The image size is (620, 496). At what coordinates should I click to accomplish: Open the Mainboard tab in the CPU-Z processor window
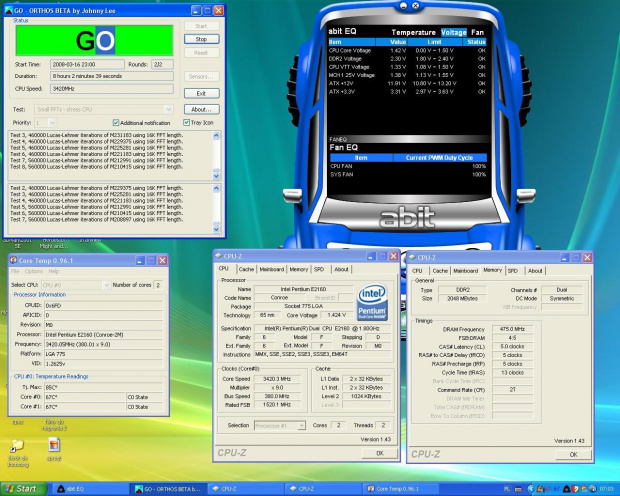click(272, 269)
